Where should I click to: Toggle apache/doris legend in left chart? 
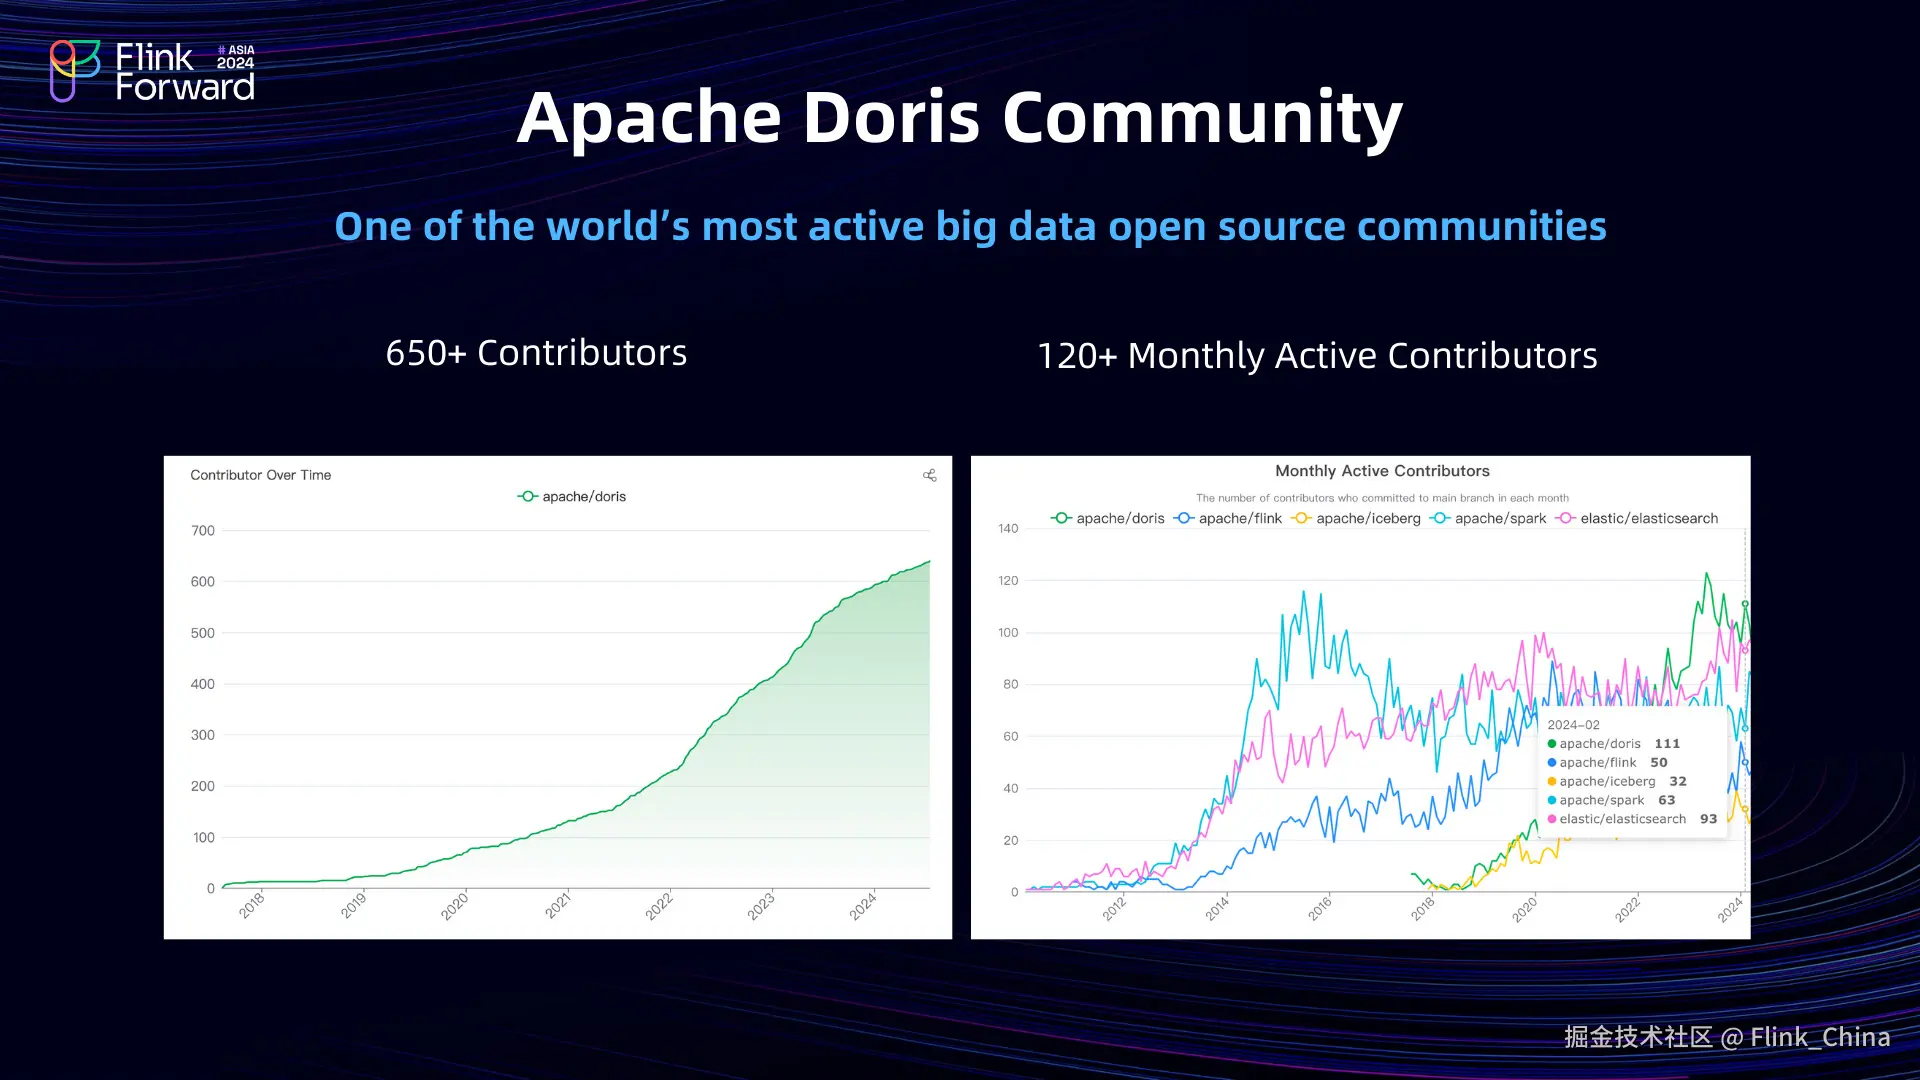pyautogui.click(x=572, y=497)
